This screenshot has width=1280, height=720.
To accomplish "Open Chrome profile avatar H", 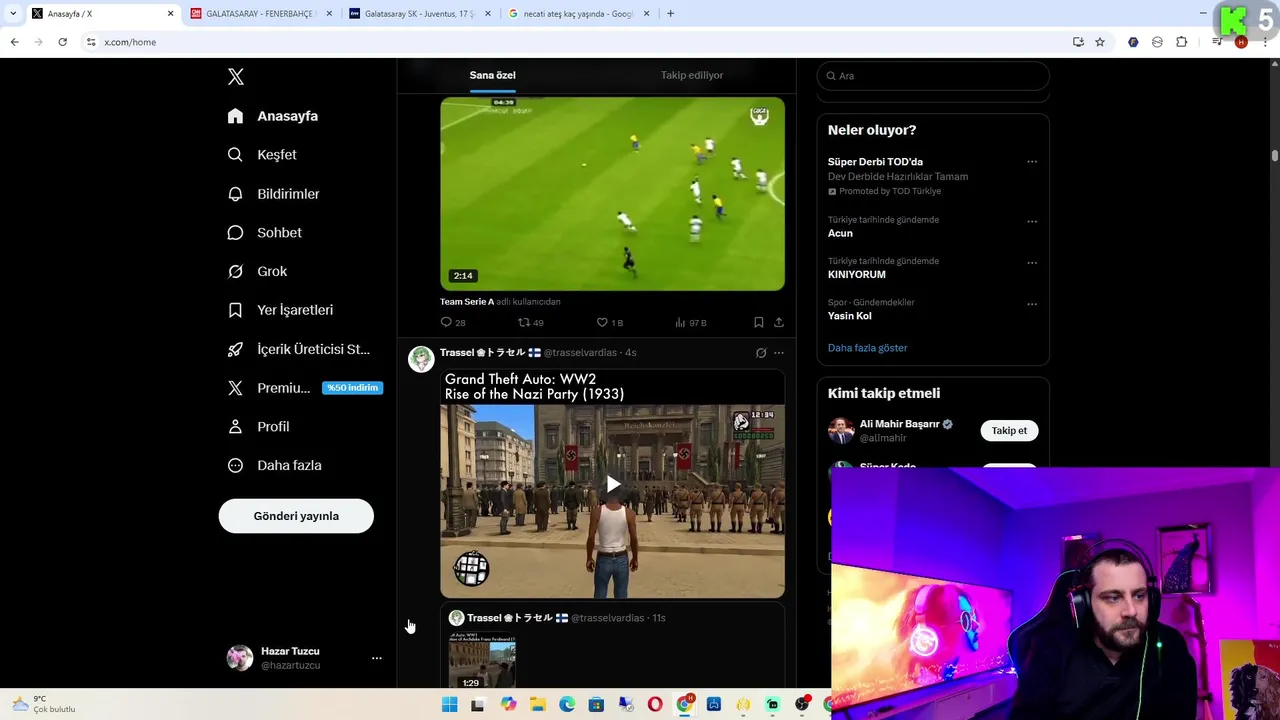I will (x=1241, y=42).
